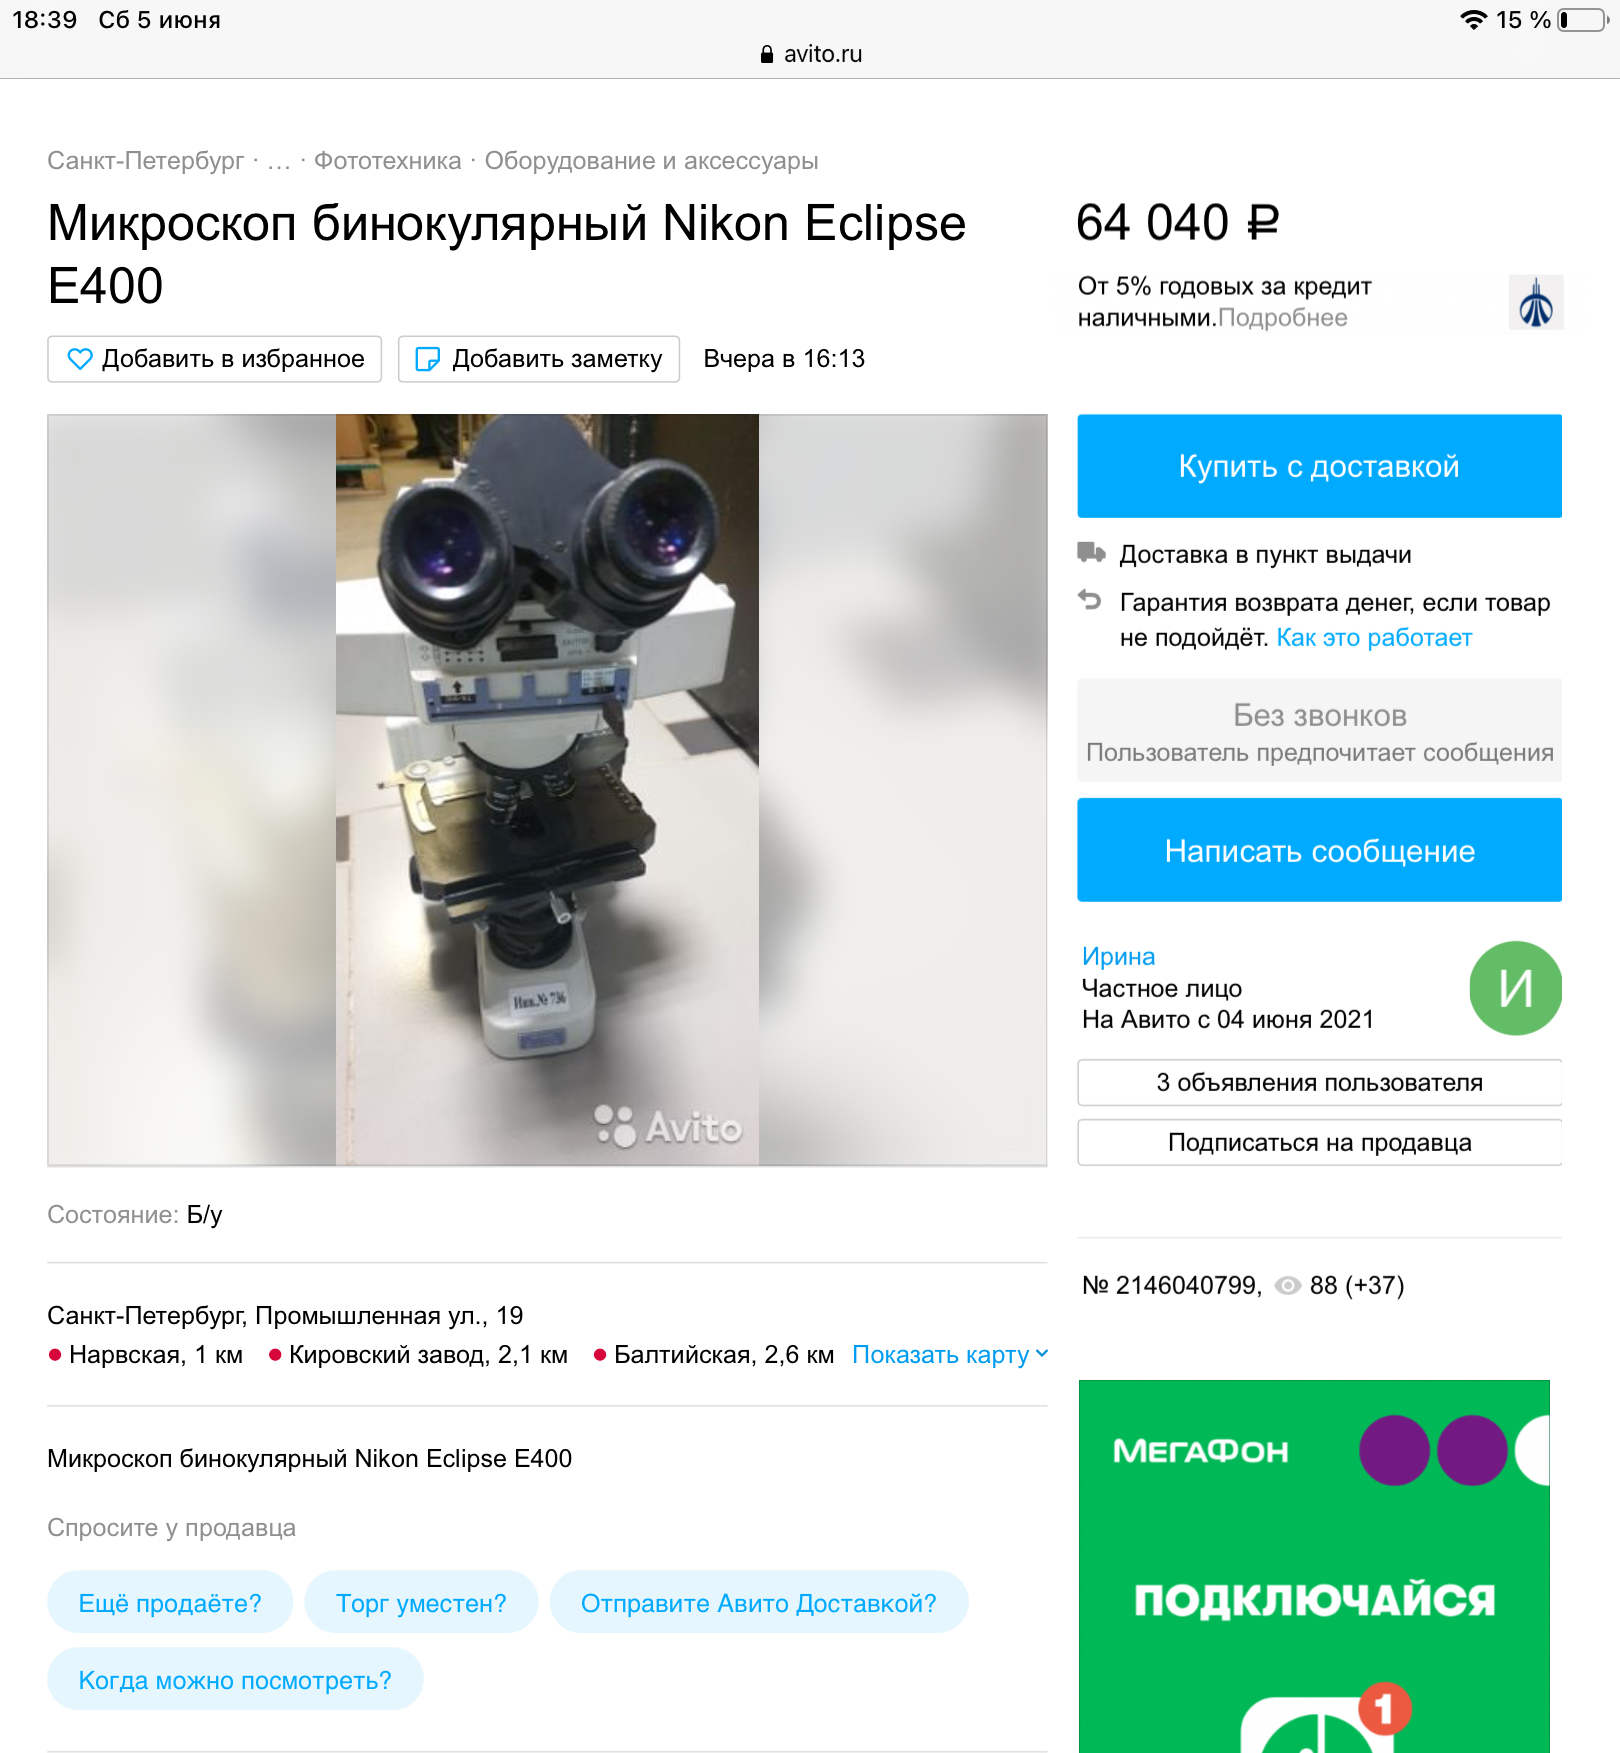Click the heart icon for favorites
The image size is (1620, 1753).
79,359
